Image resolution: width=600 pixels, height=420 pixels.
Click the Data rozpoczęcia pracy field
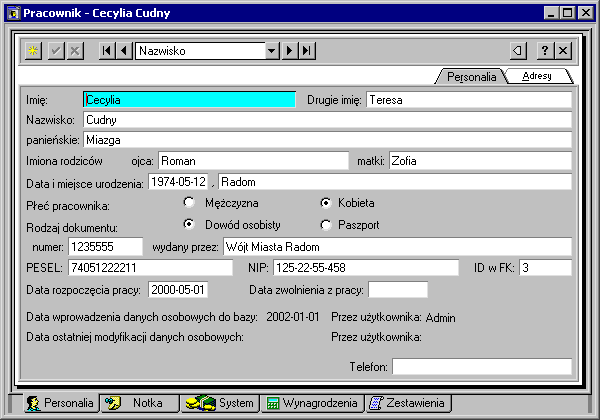[x=178, y=290]
